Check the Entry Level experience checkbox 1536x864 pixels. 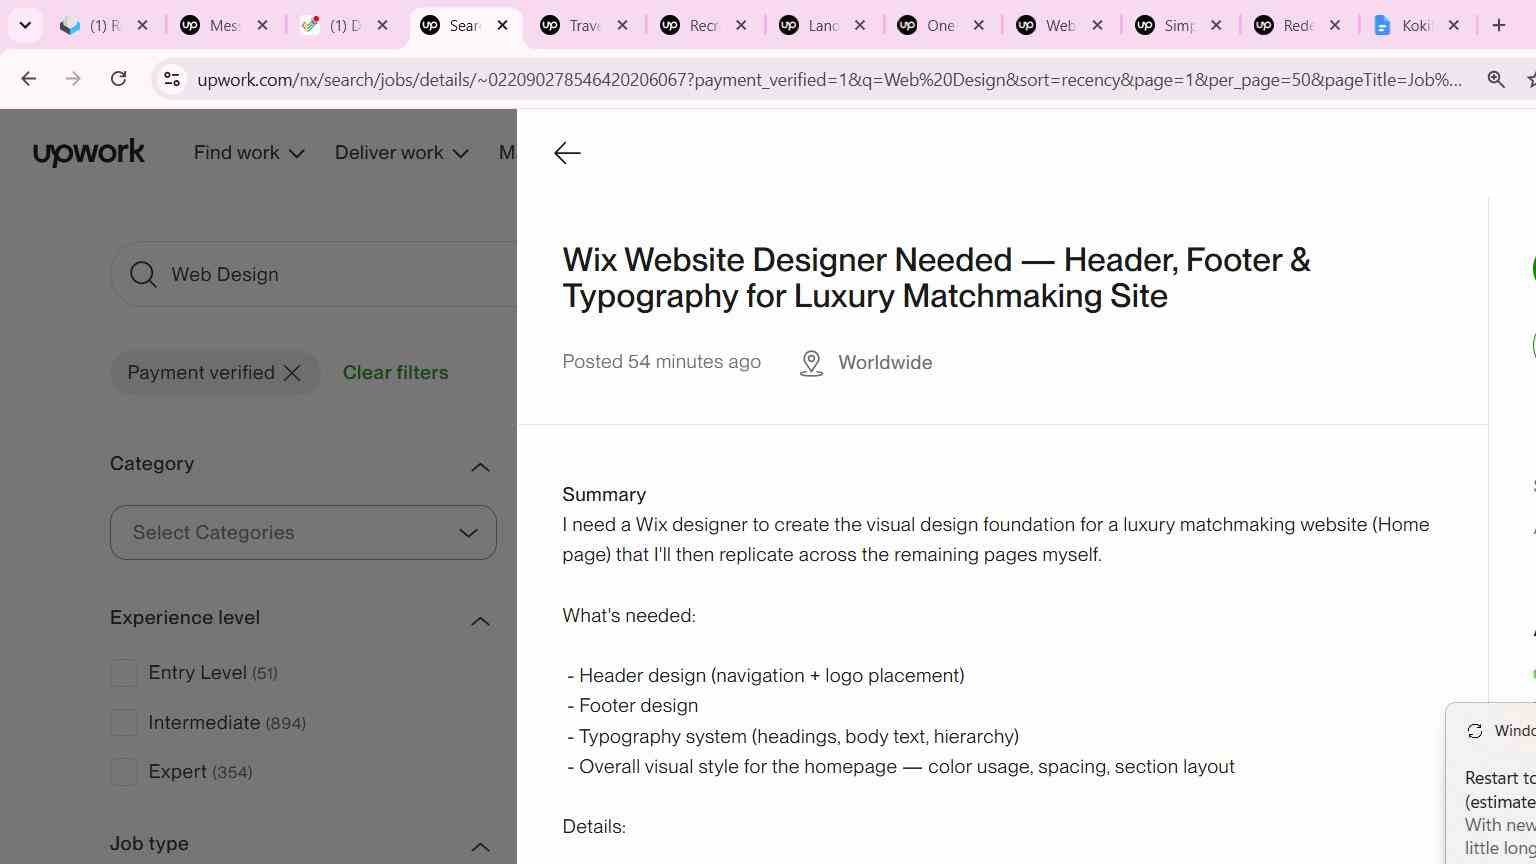123,673
